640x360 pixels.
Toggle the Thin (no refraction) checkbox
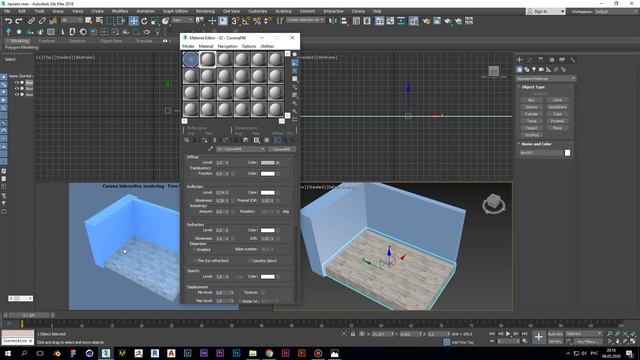pyautogui.click(x=195, y=260)
